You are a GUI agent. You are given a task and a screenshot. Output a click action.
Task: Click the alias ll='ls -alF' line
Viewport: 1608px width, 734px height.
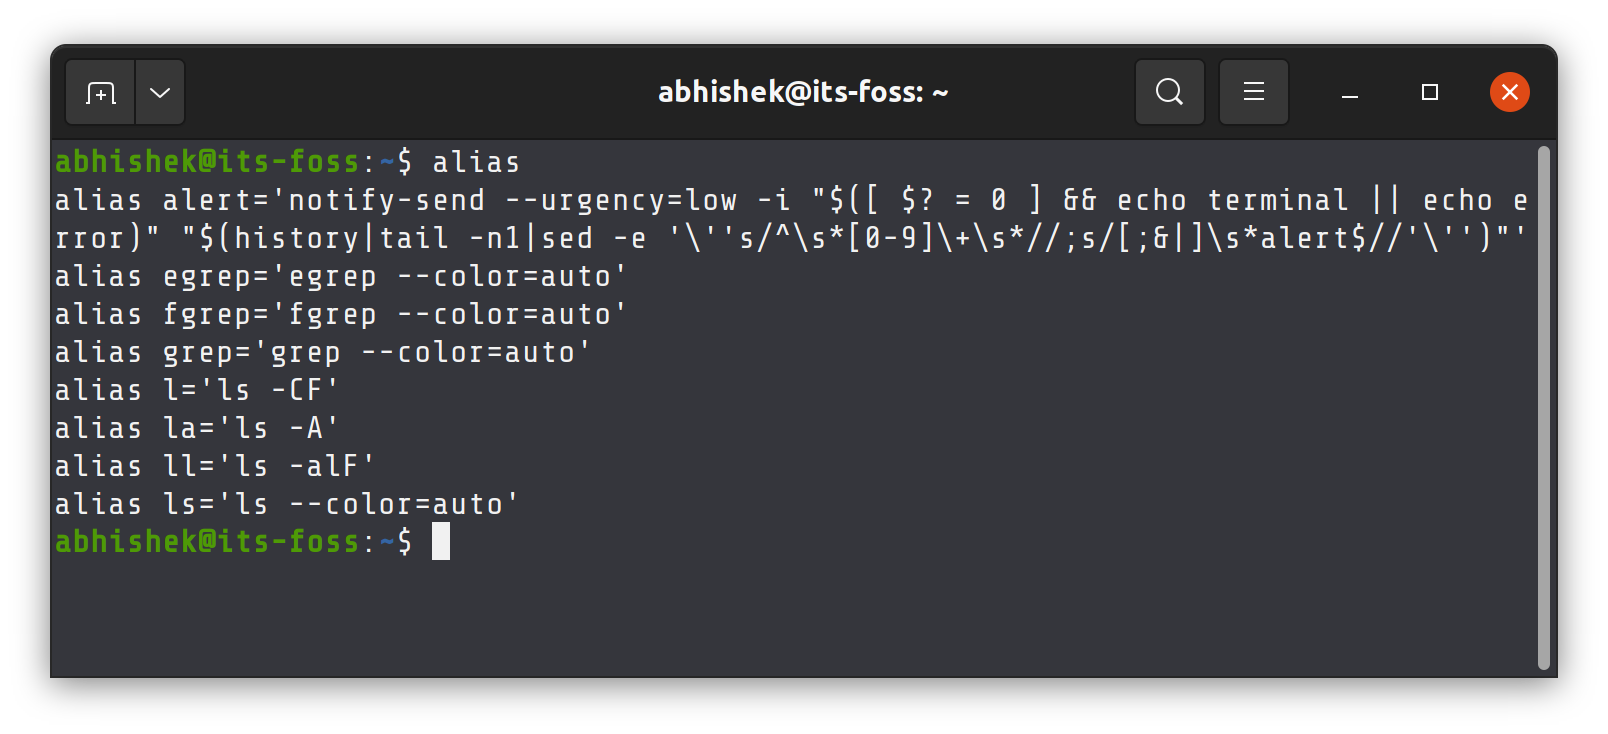tap(214, 467)
